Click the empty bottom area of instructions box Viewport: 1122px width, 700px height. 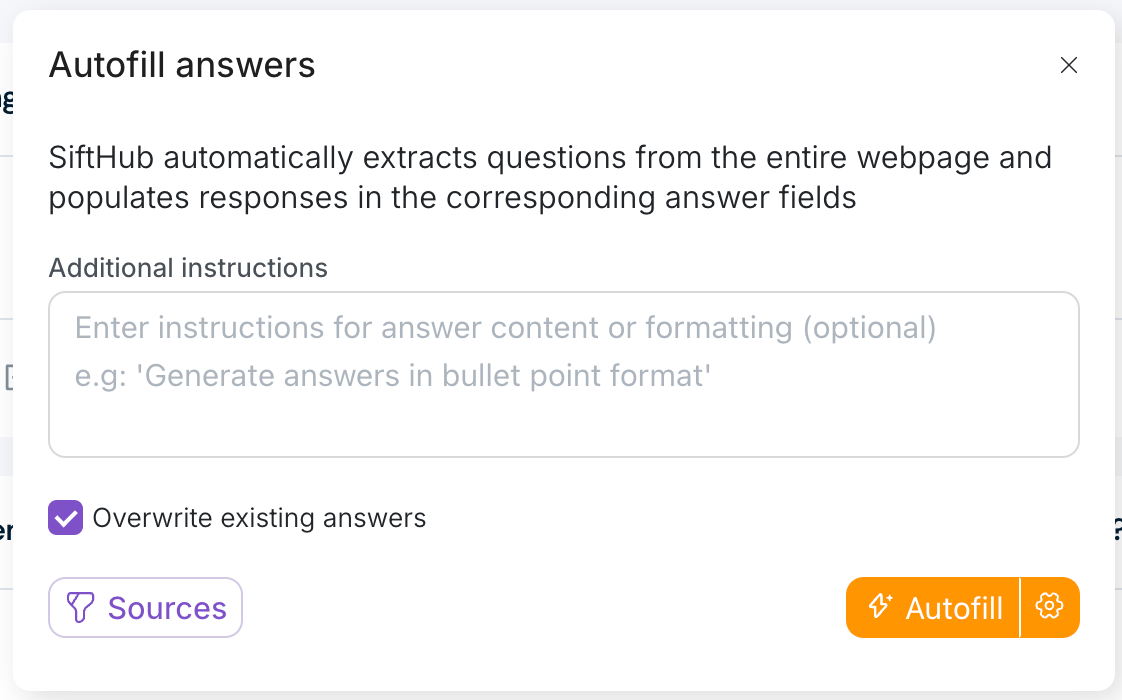[x=563, y=428]
